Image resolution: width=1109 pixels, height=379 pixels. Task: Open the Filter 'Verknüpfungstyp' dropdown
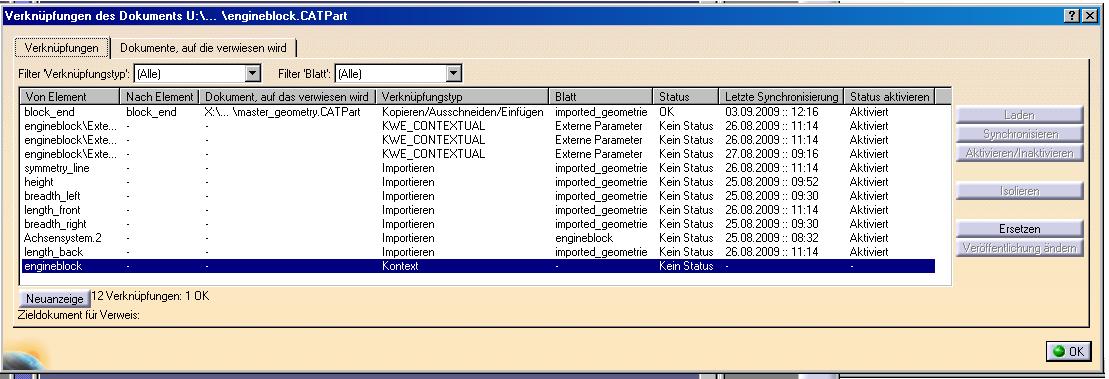pyautogui.click(x=252, y=73)
